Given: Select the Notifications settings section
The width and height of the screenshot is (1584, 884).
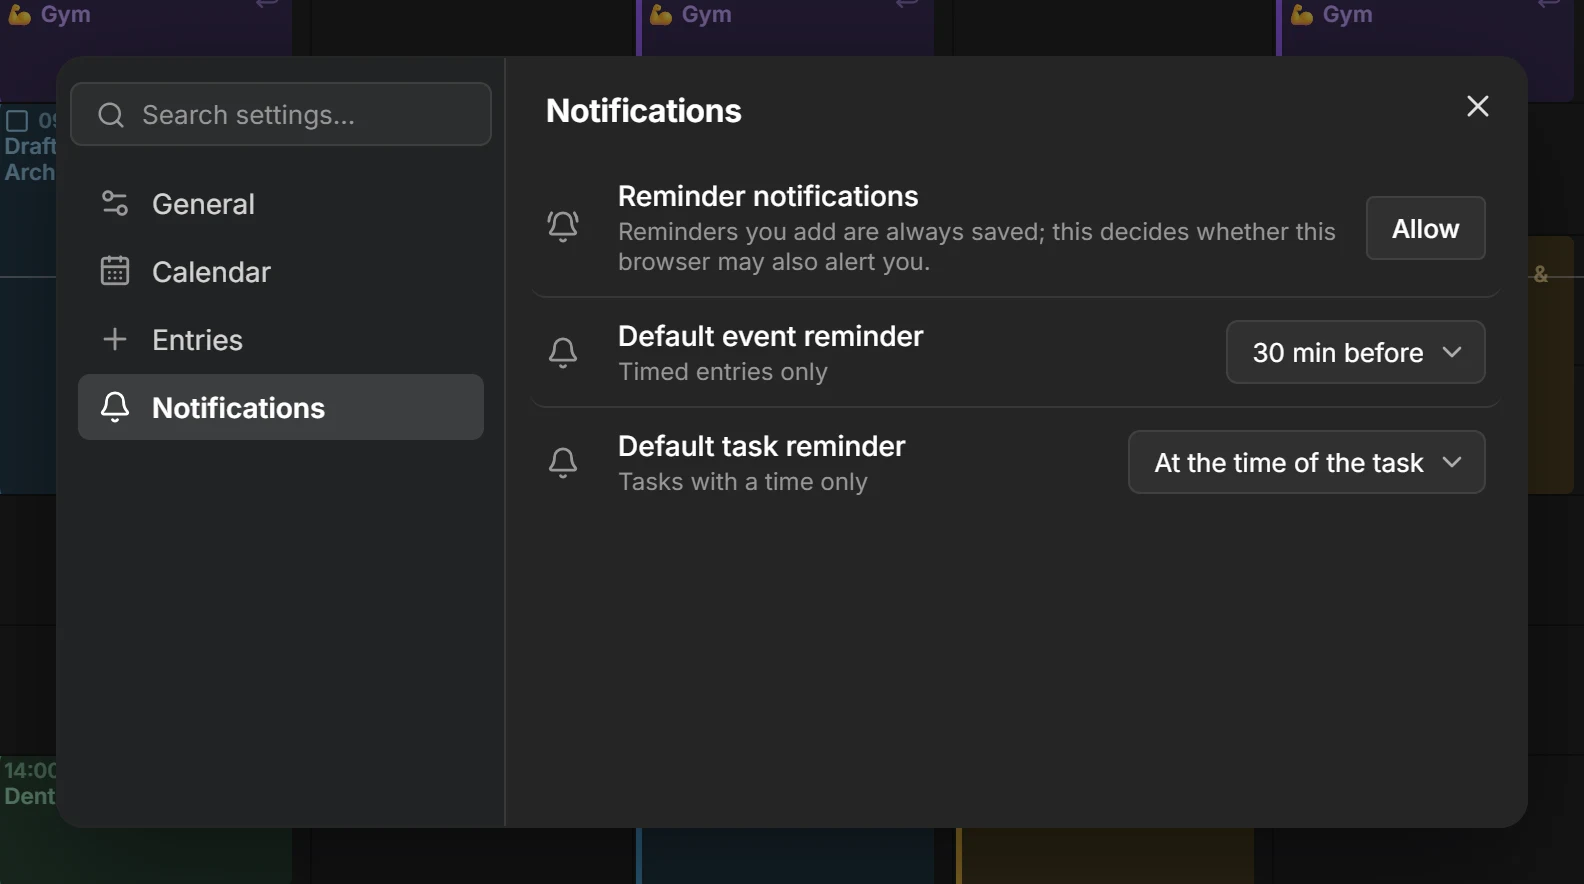Looking at the screenshot, I should coord(281,407).
